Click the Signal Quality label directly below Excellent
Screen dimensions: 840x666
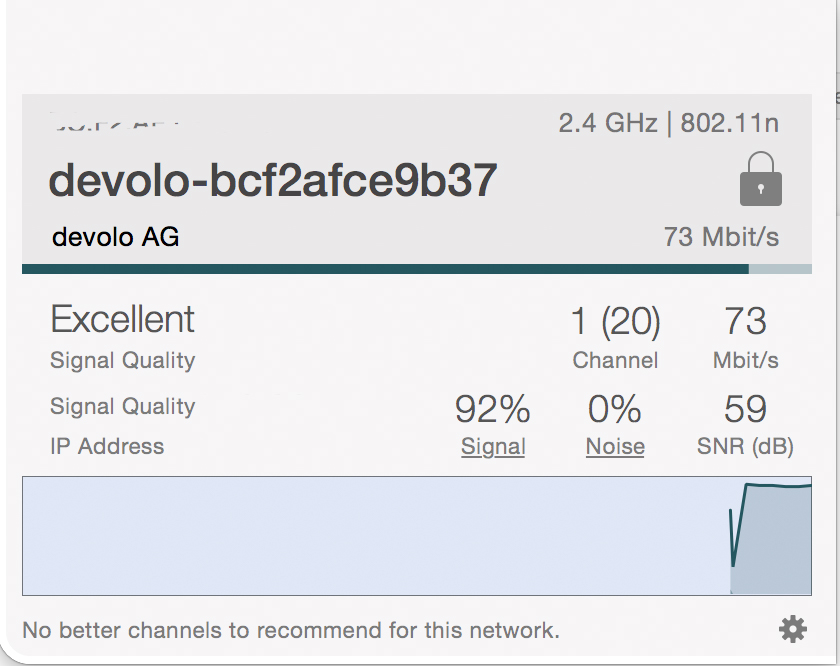(x=123, y=361)
